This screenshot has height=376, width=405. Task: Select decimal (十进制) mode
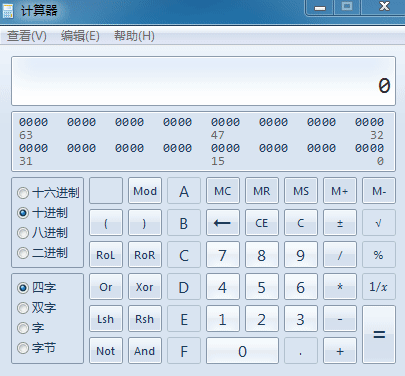[x=42, y=213]
